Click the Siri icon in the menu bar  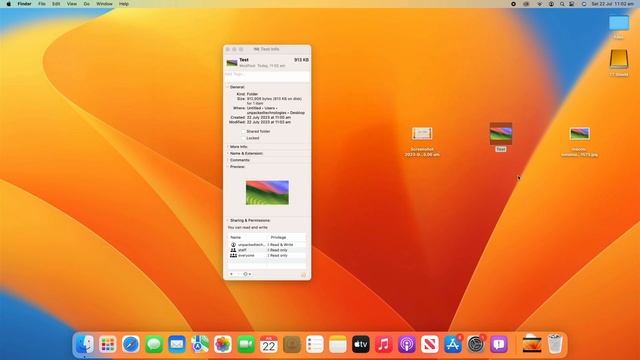point(584,4)
